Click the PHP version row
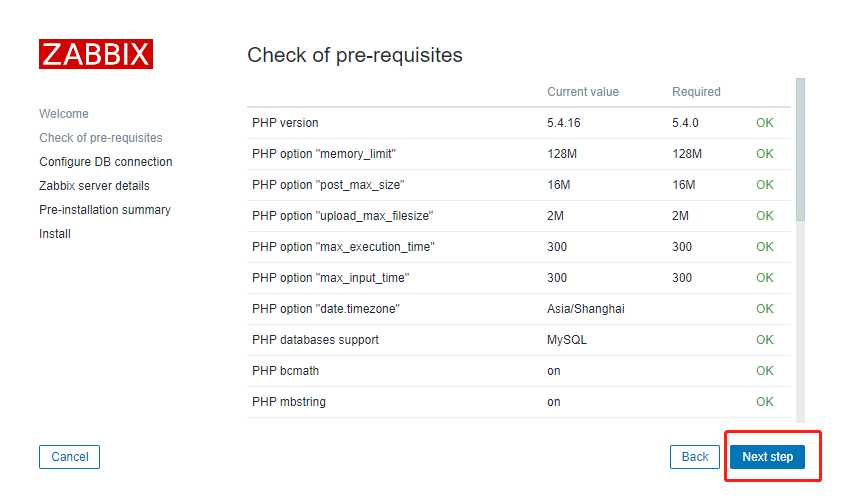 click(x=285, y=123)
